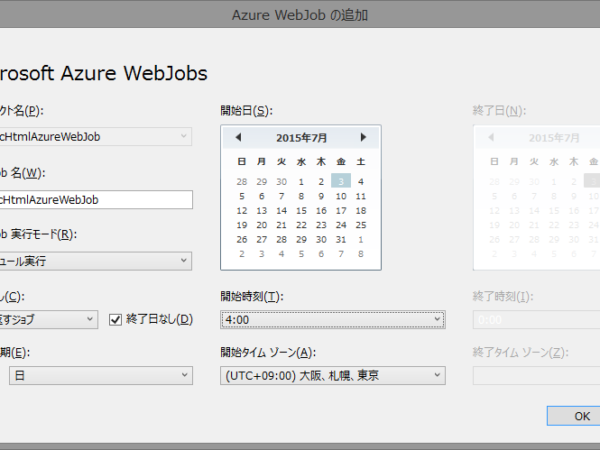
Task: Open the 開始時刻 4:00 dropdown
Action: click(x=333, y=320)
